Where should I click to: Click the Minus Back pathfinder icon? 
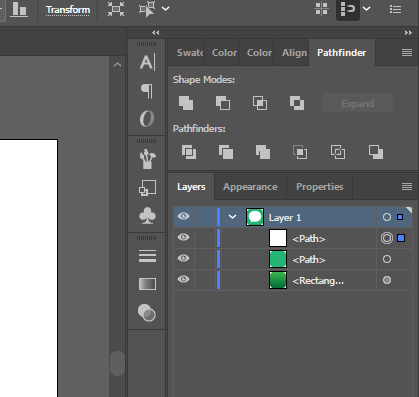click(x=376, y=152)
